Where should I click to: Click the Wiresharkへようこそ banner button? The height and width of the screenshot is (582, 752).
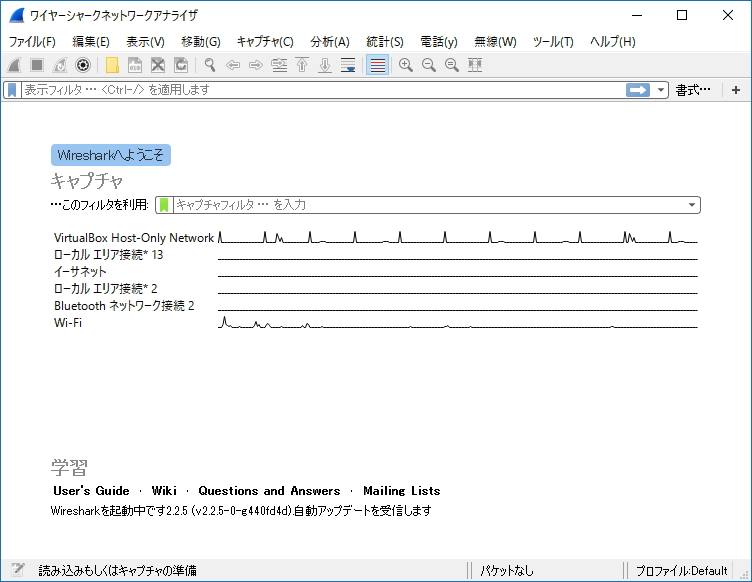111,155
